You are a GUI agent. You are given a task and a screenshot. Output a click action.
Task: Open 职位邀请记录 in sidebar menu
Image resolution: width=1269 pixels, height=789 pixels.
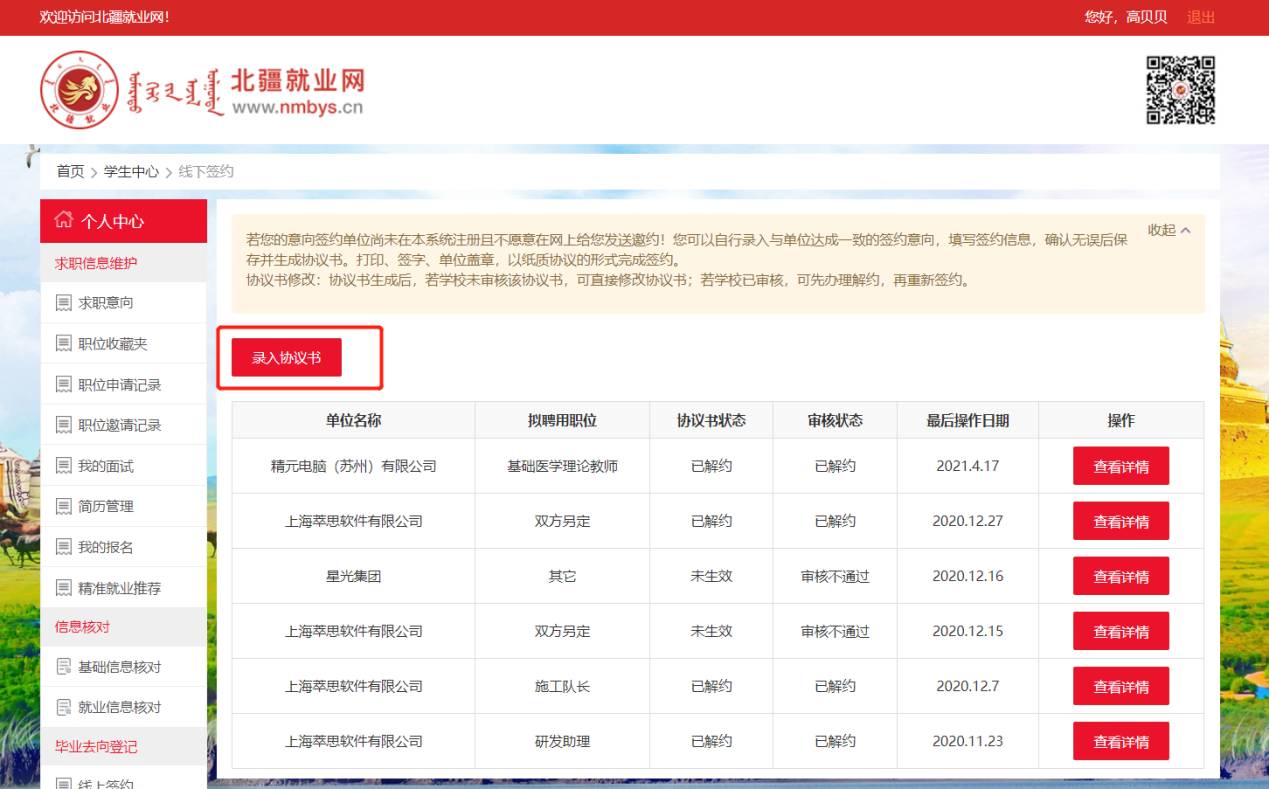click(119, 425)
